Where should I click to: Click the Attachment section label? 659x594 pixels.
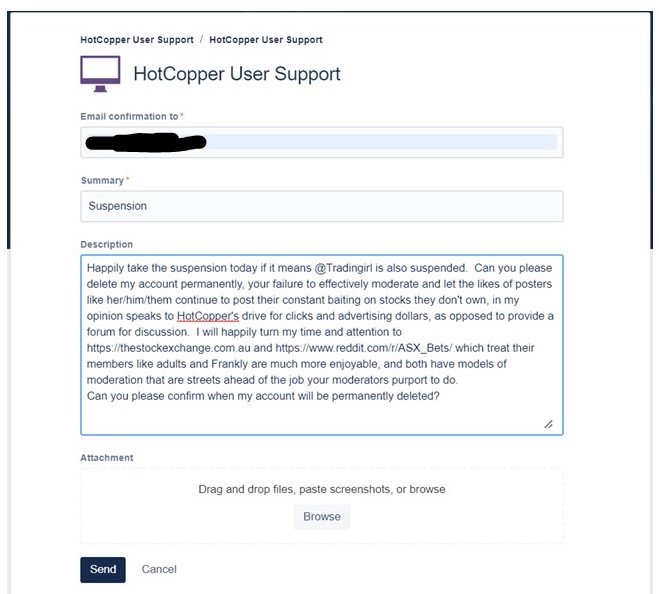point(107,457)
